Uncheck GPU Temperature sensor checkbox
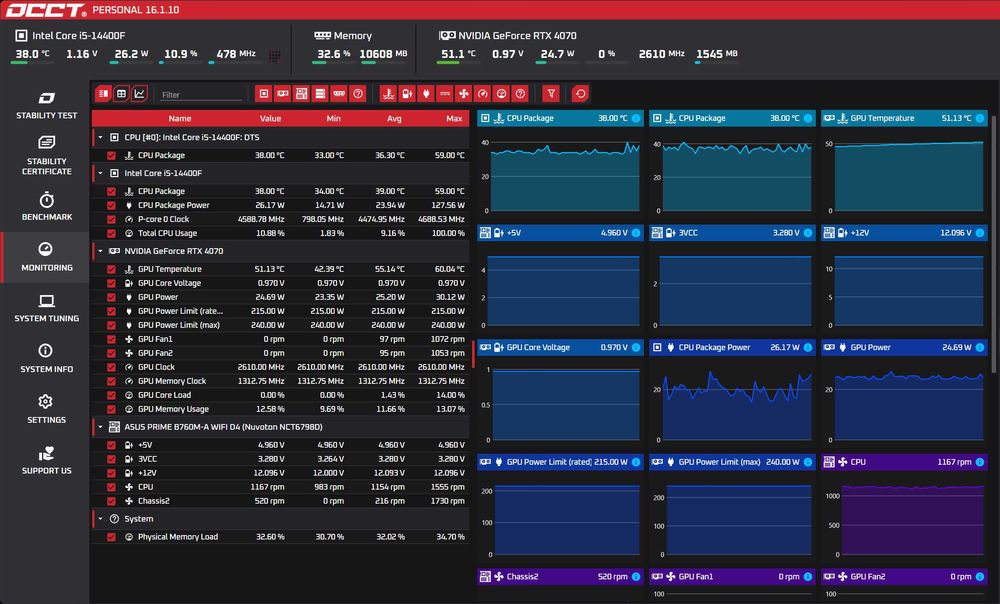 [112, 269]
